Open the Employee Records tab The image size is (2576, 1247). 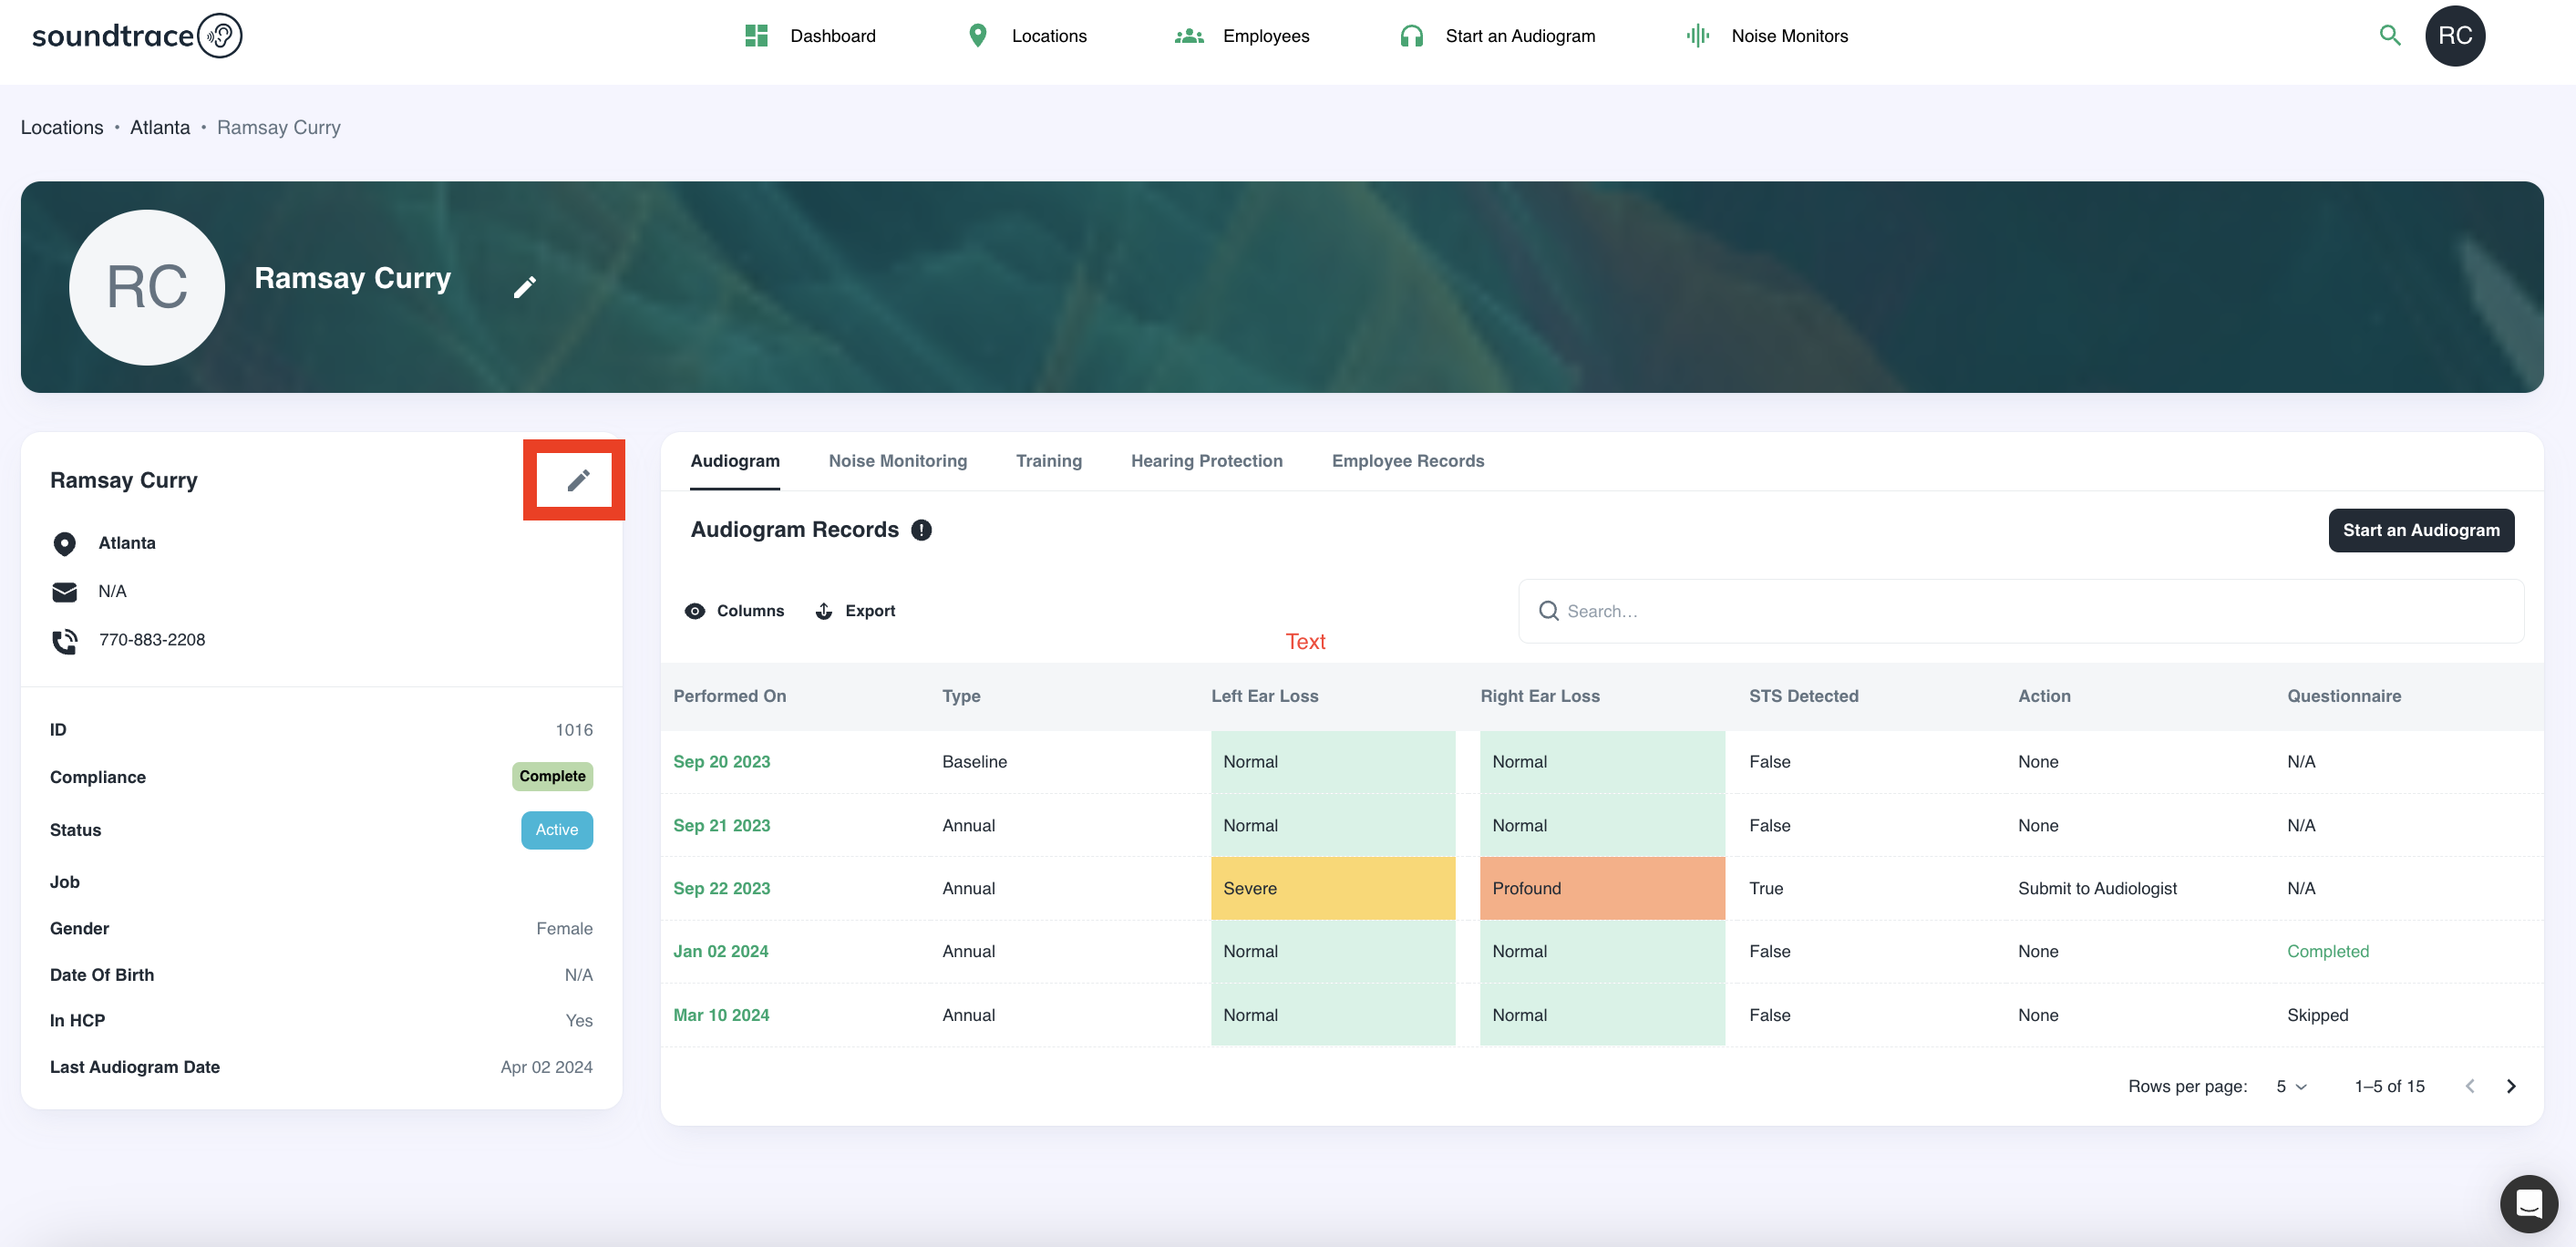[1407, 461]
